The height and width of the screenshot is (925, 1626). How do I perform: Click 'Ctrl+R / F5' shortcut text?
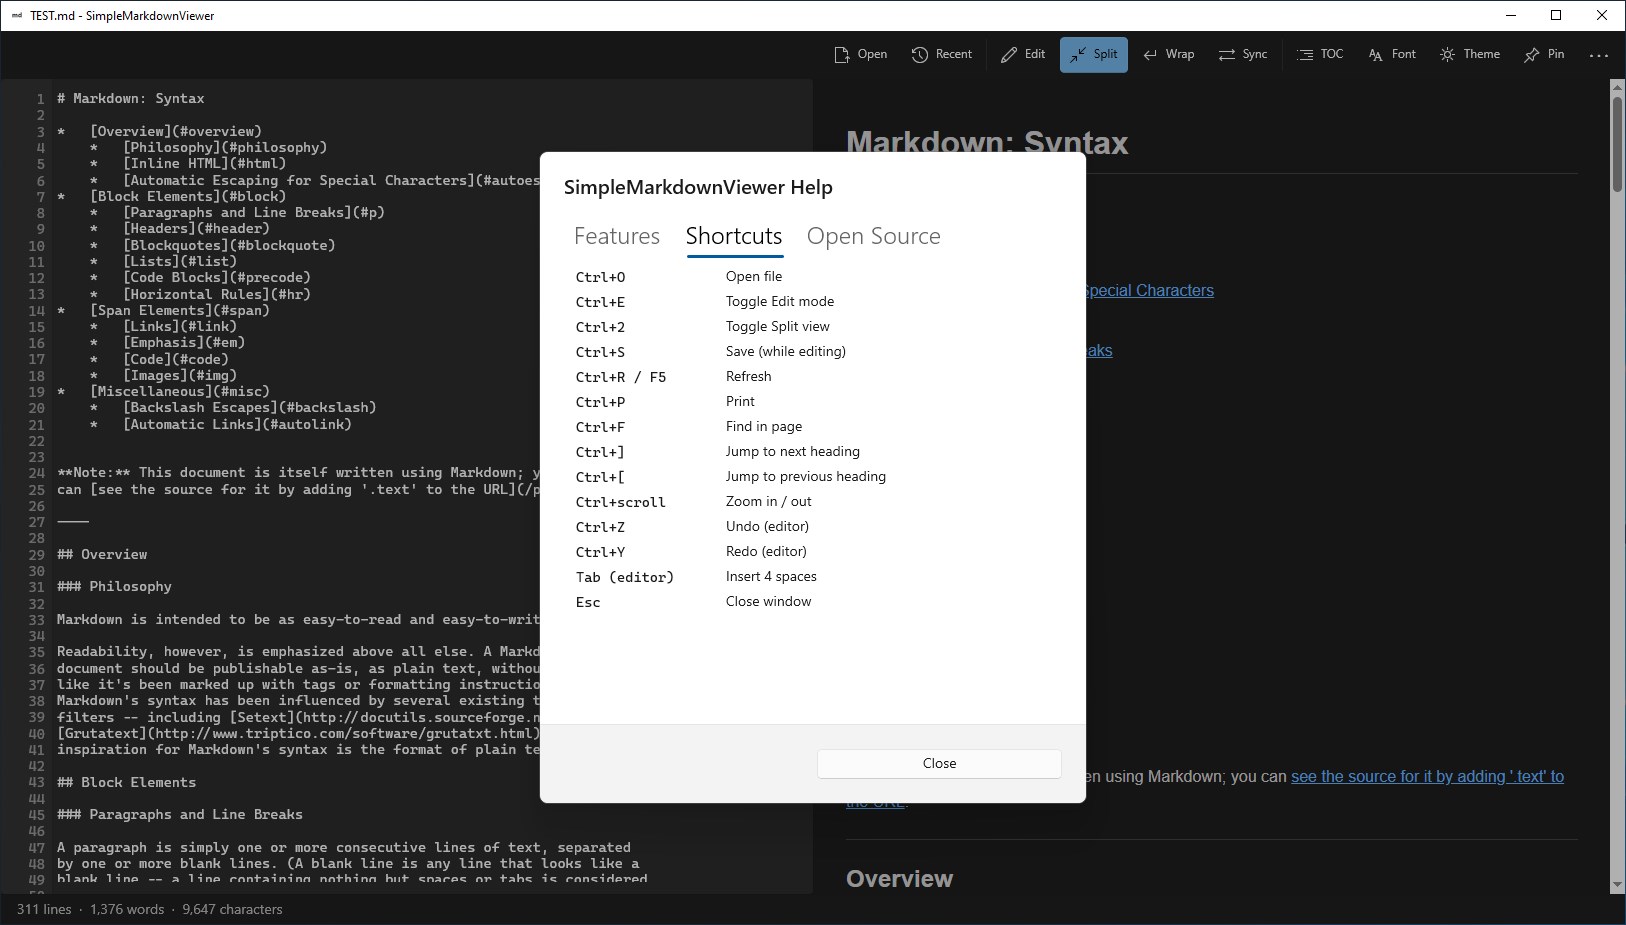621,377
